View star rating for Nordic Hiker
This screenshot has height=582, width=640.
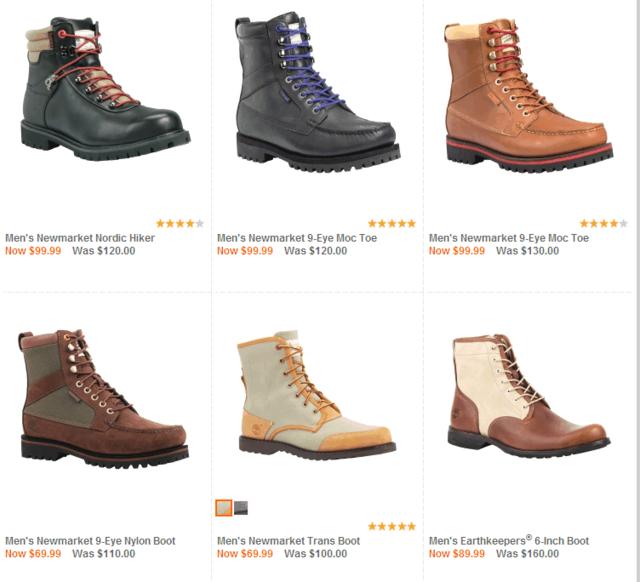click(x=180, y=223)
